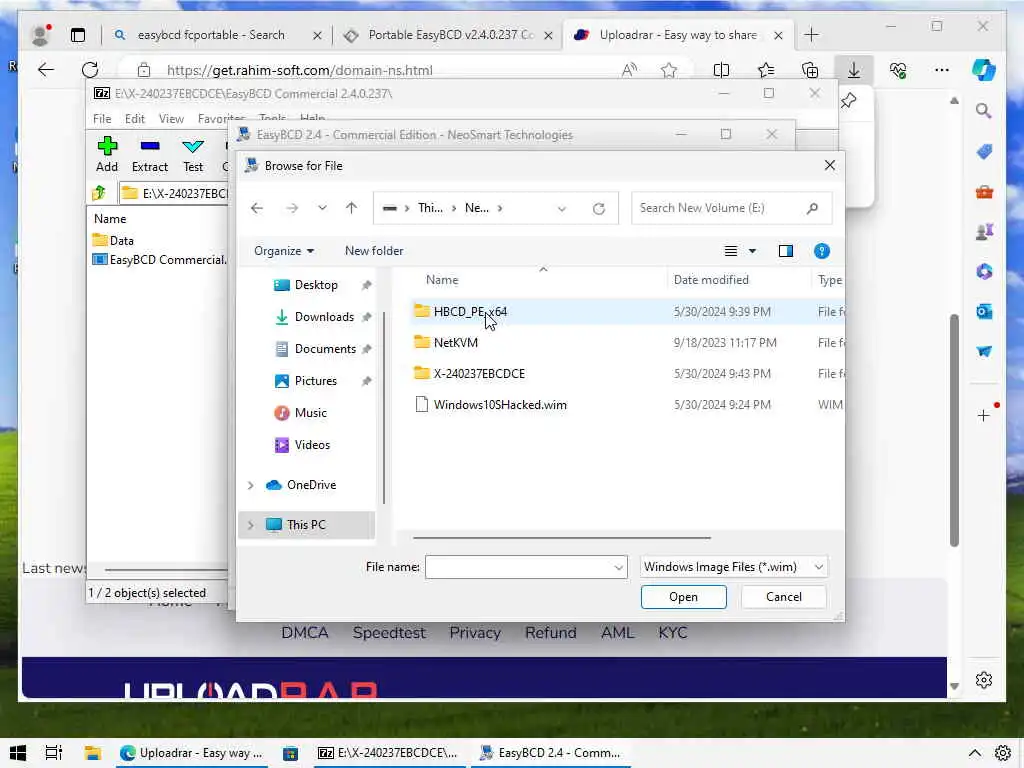This screenshot has width=1024, height=768.
Task: Open the file dialog help icon
Action: coord(822,251)
